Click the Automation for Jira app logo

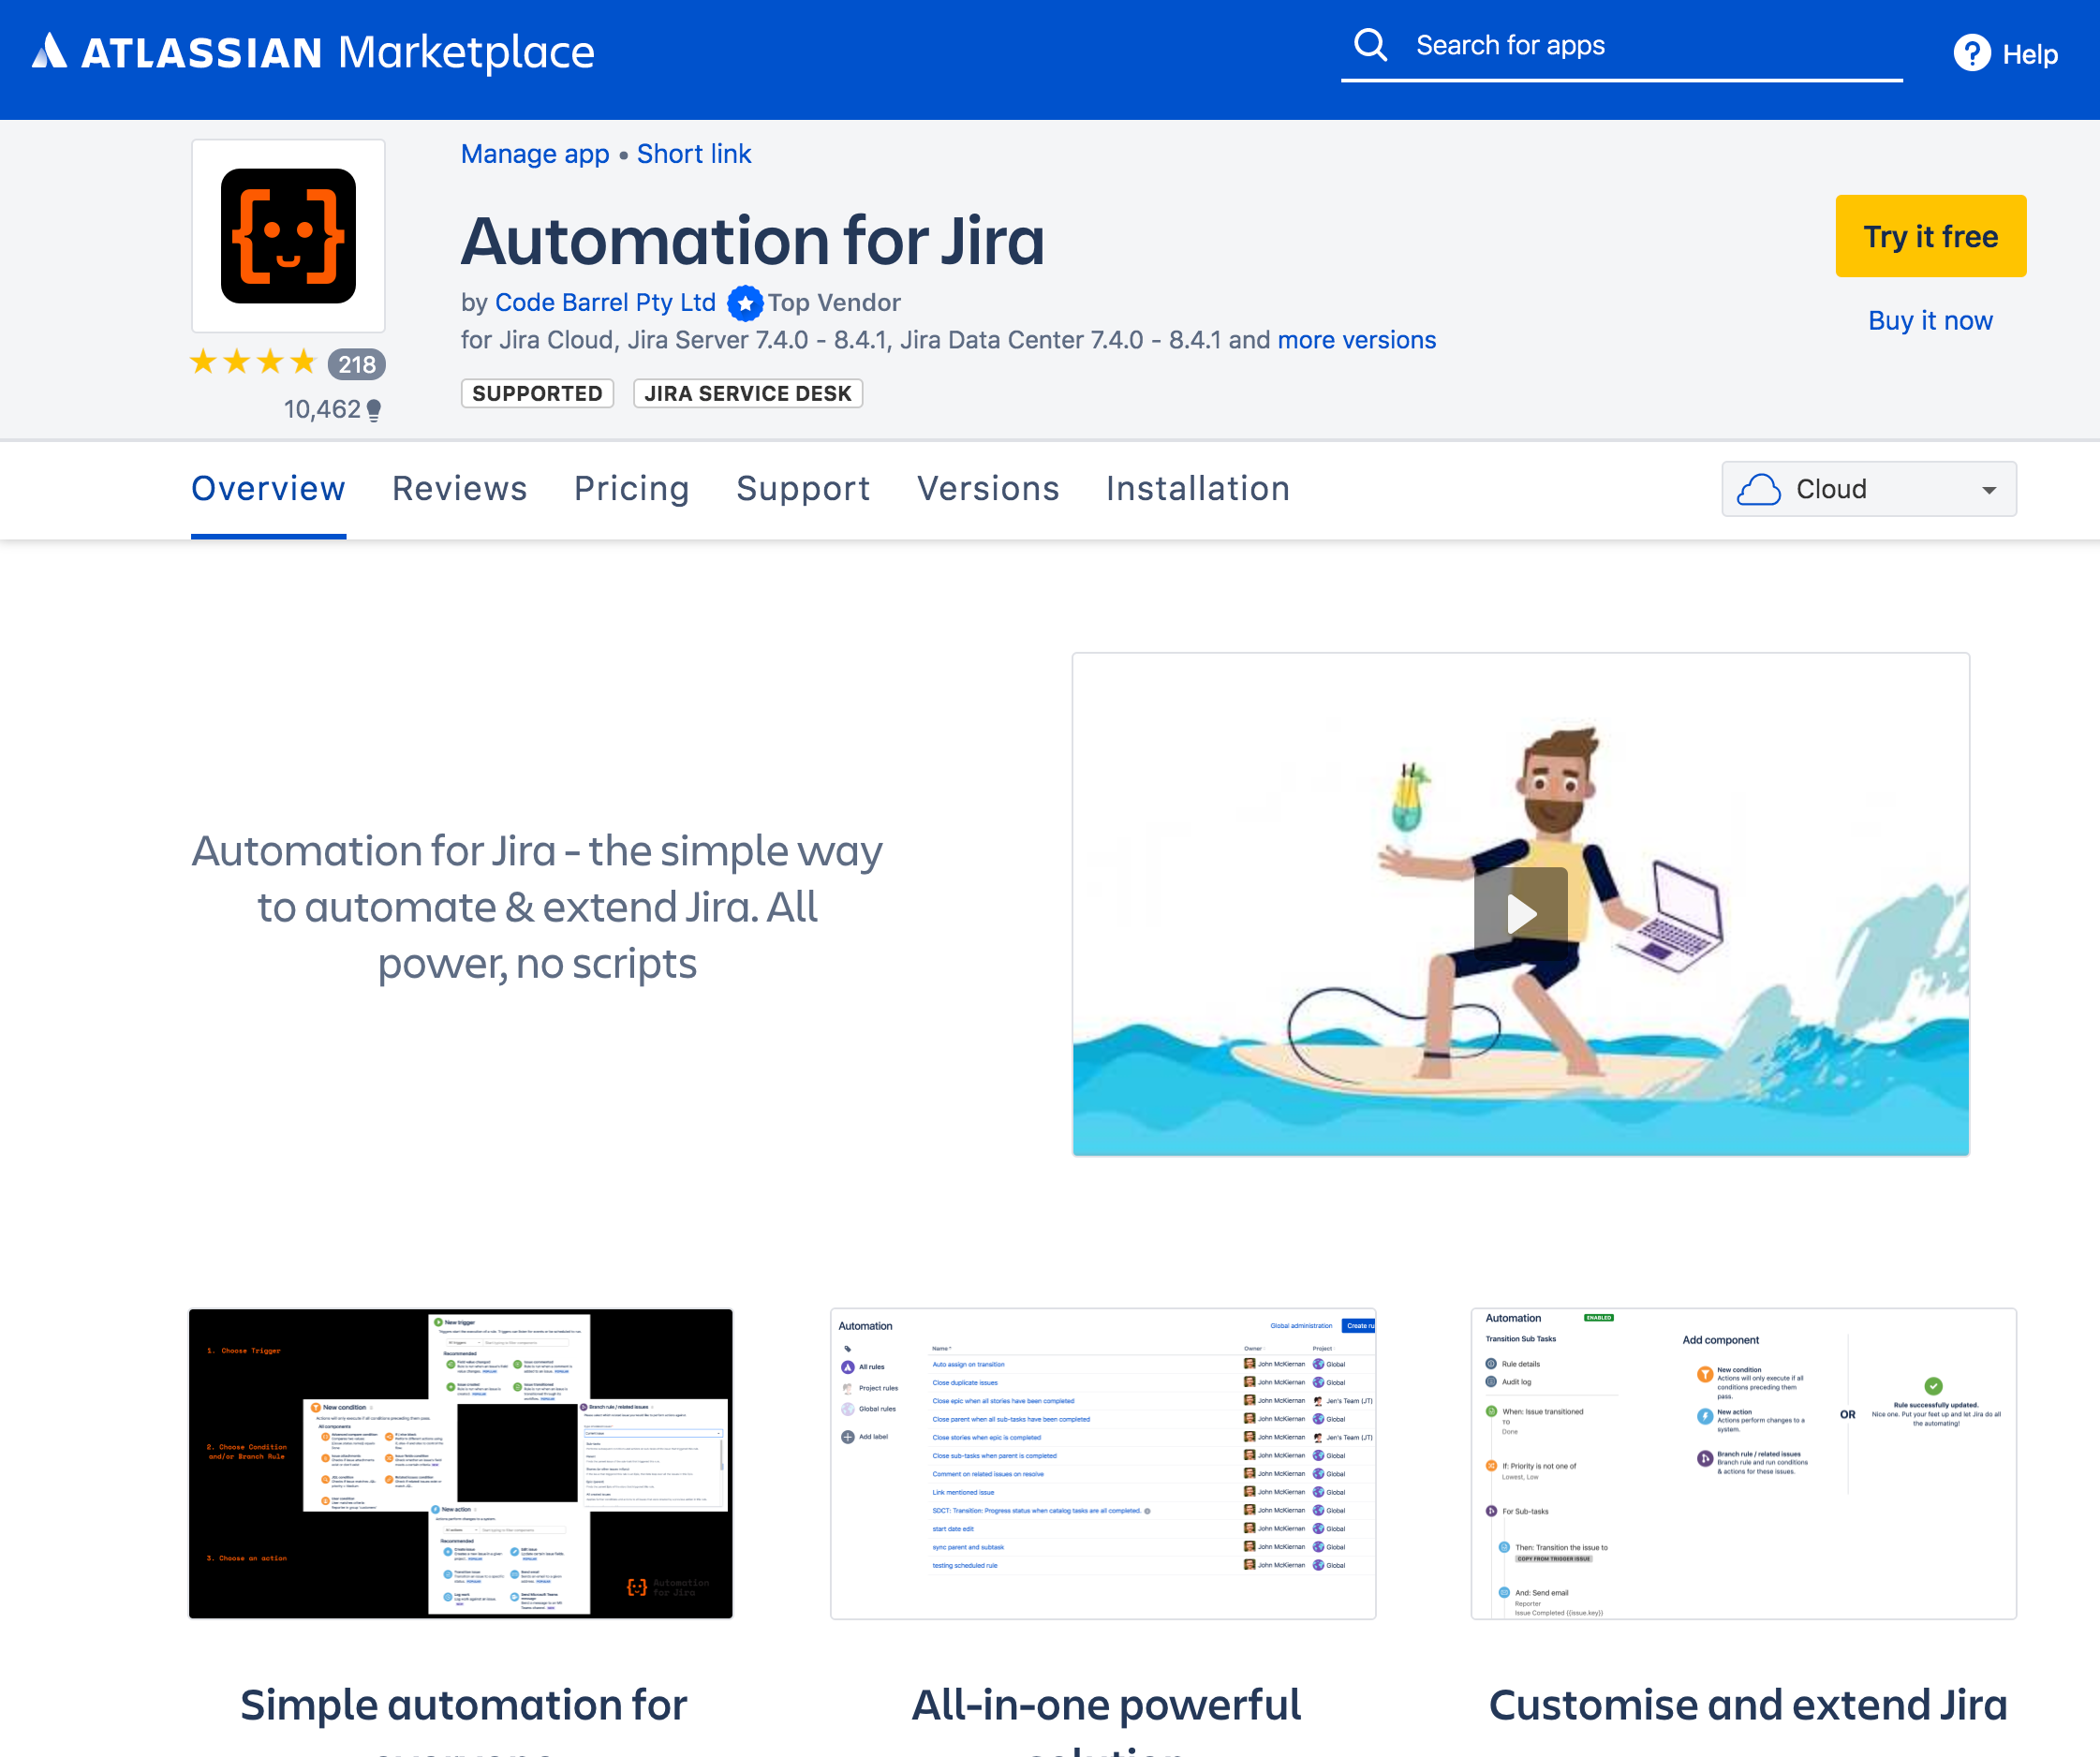[288, 236]
